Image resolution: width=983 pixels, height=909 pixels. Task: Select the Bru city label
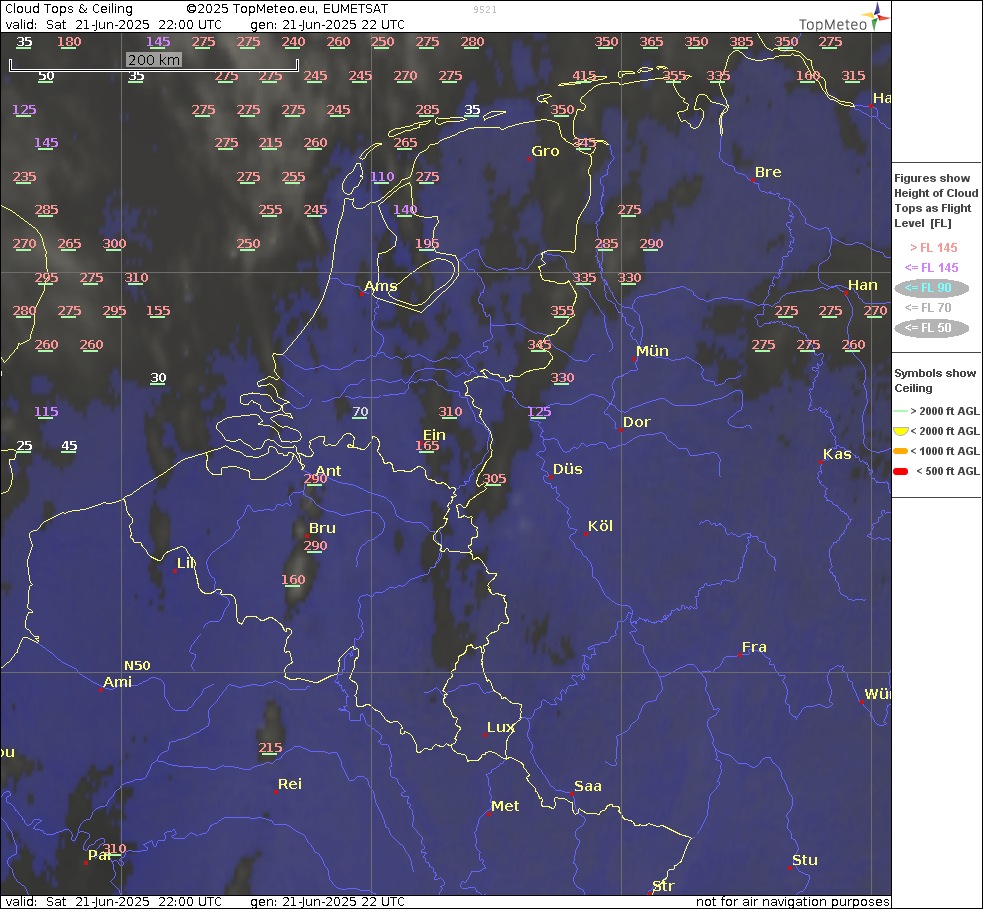click(322, 528)
